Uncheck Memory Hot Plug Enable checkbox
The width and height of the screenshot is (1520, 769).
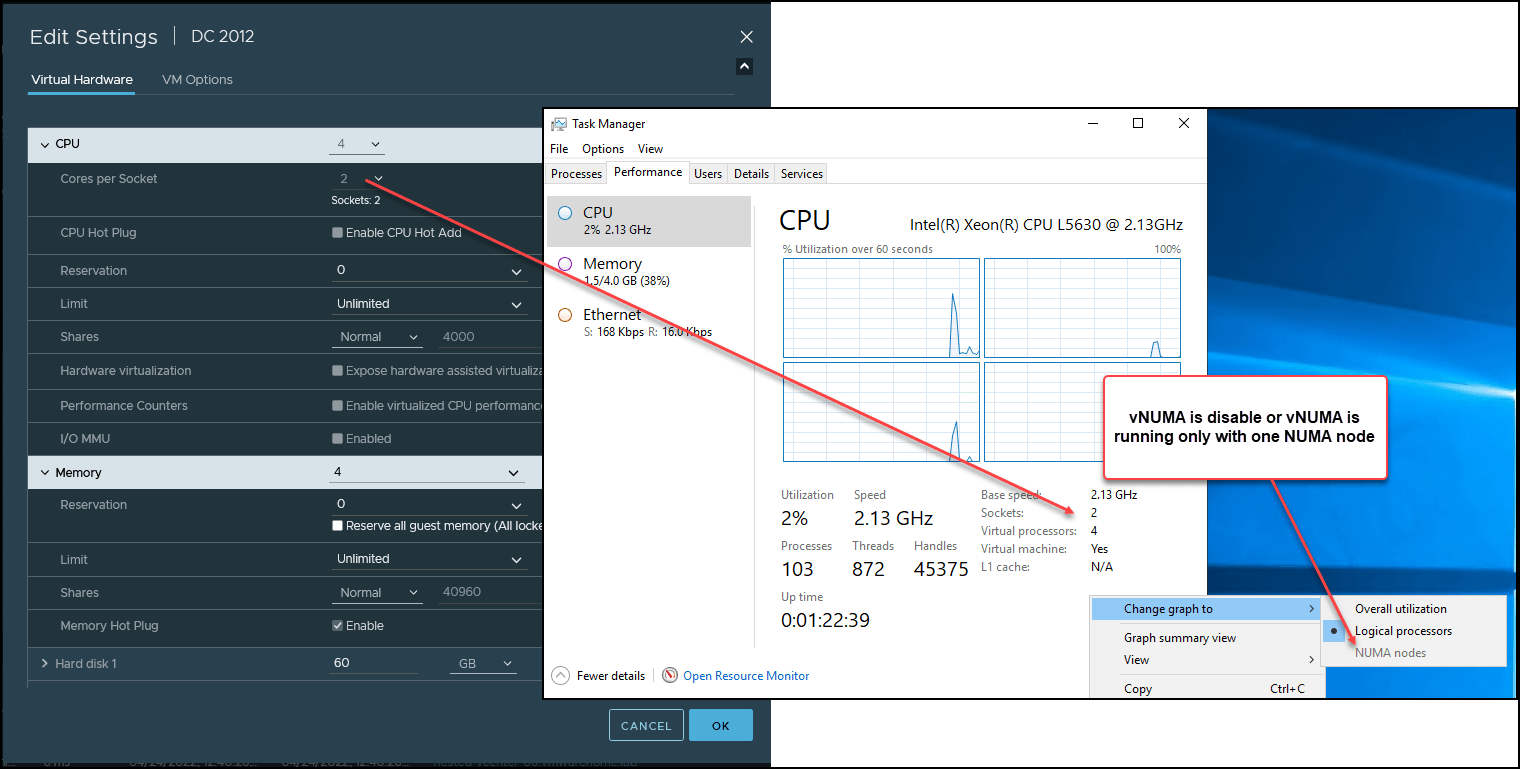coord(337,626)
